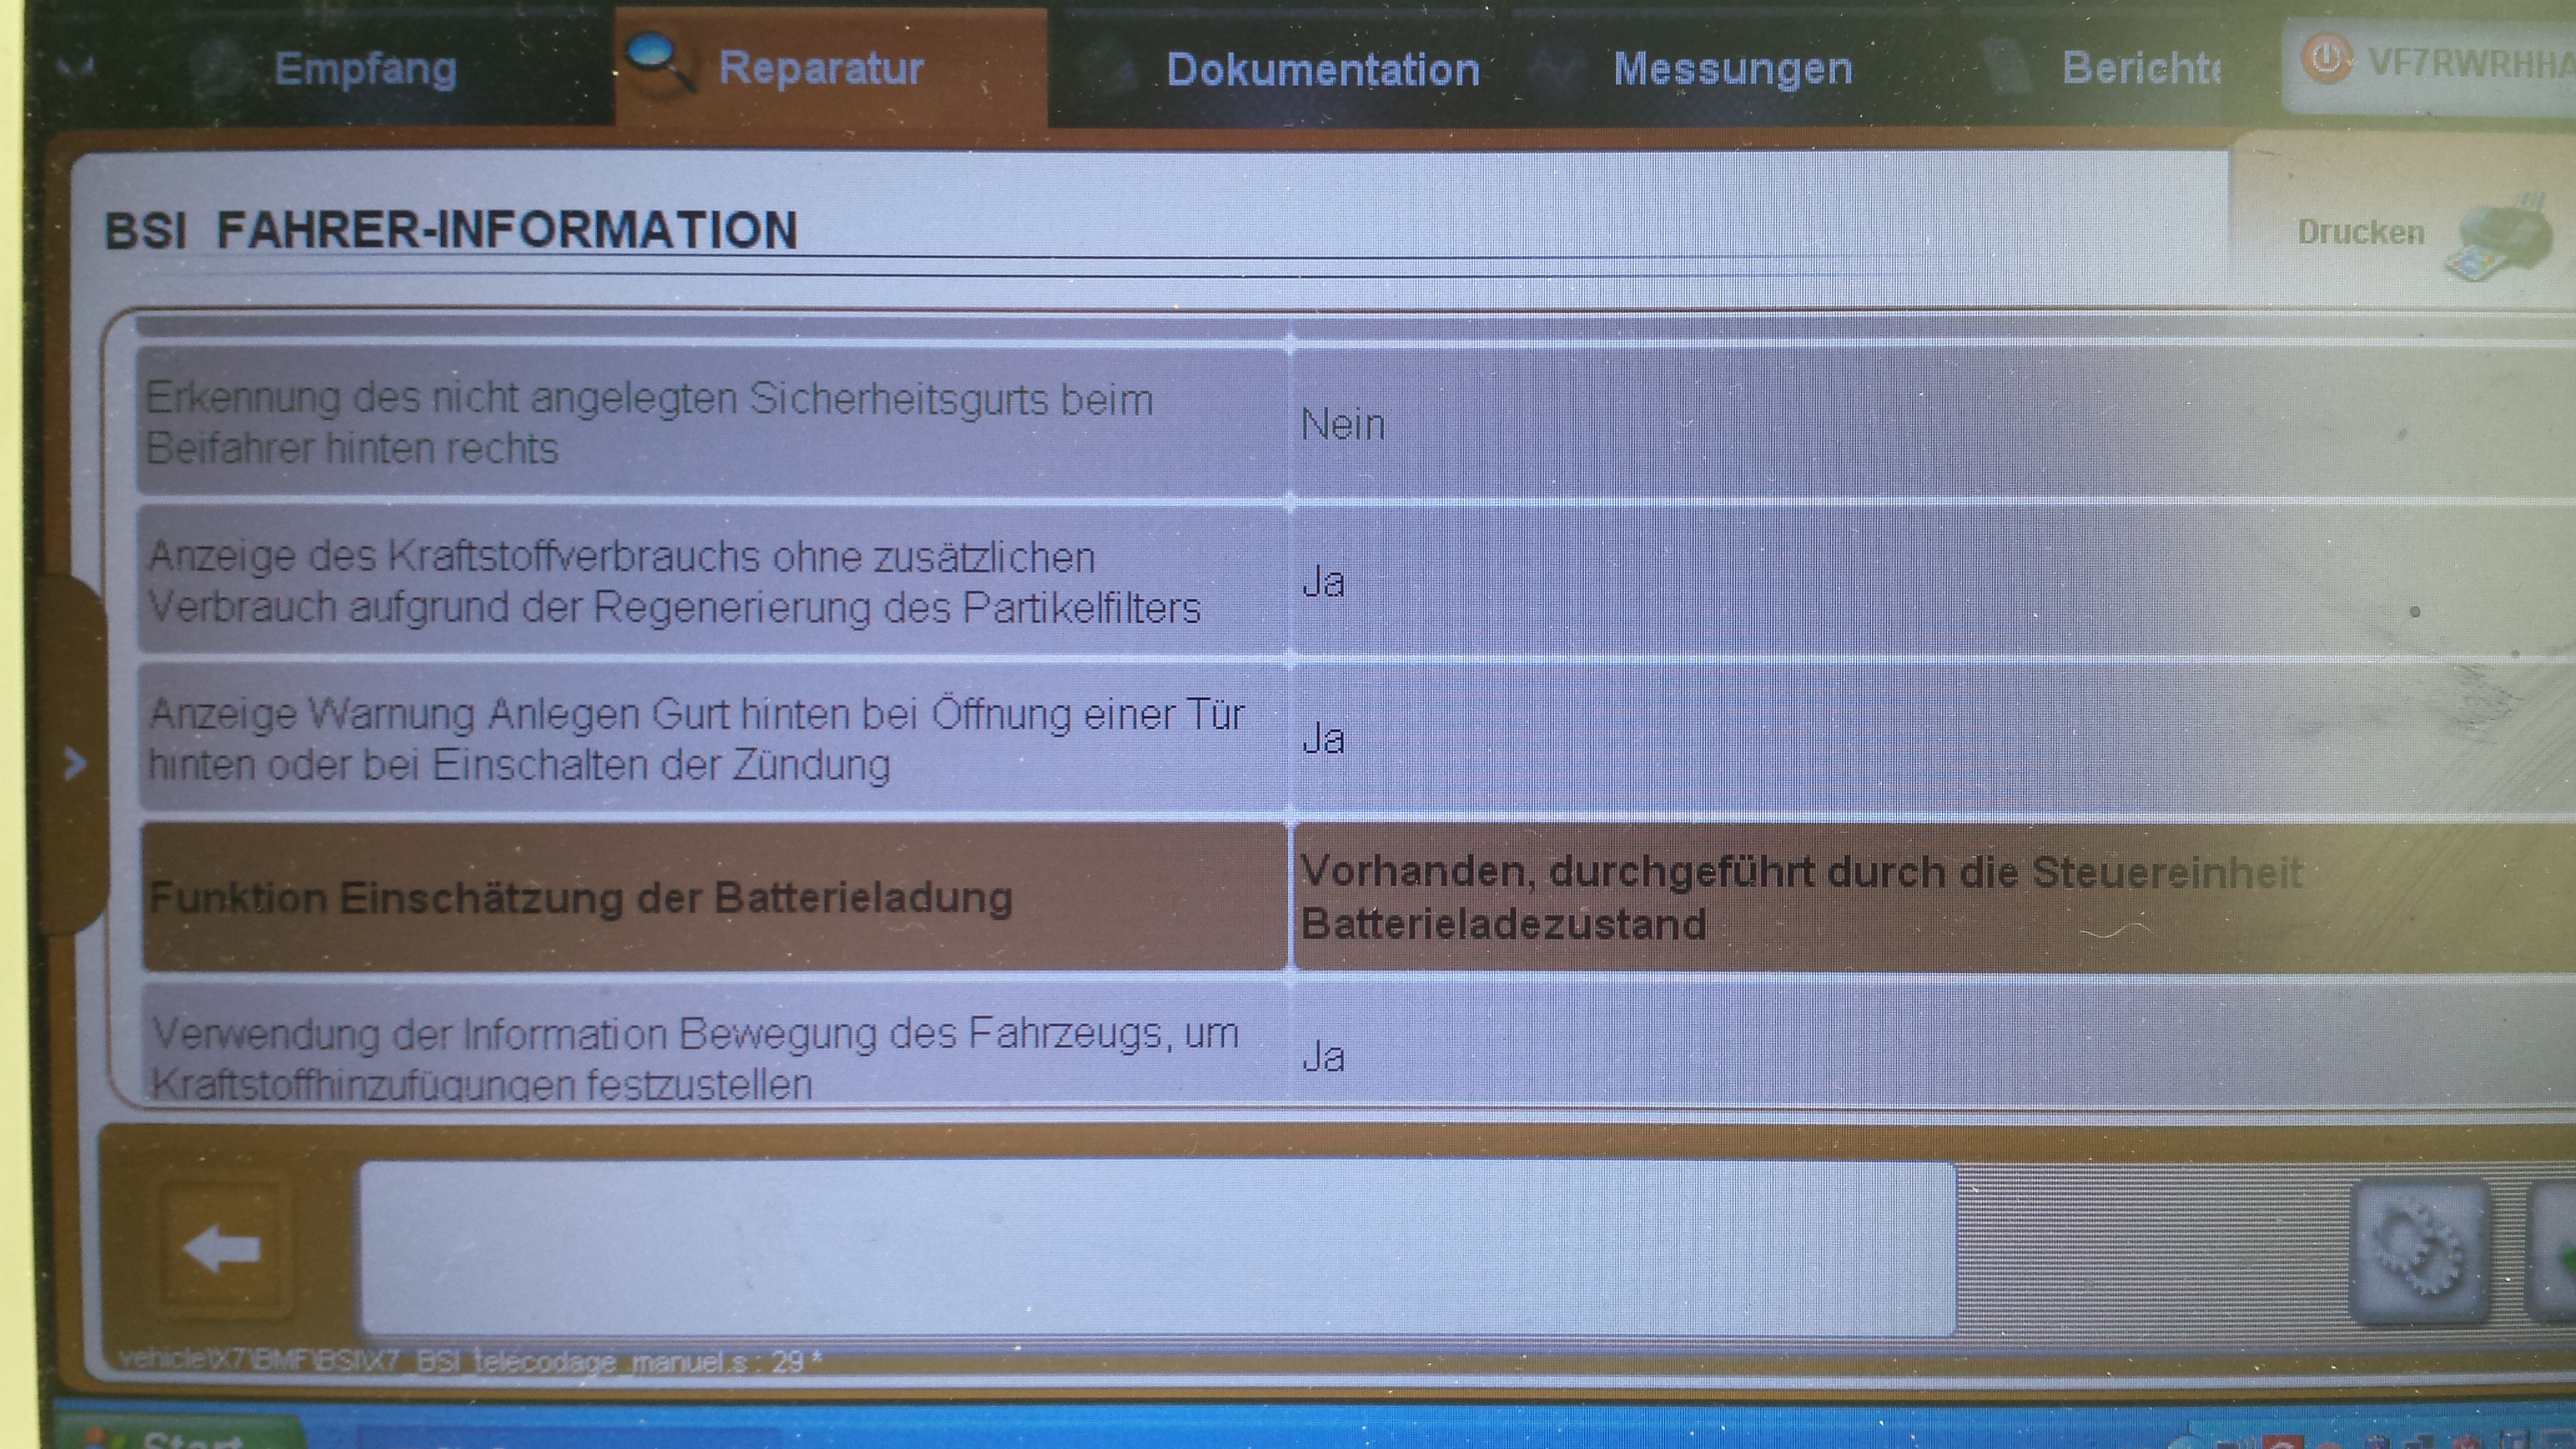Viewport: 2576px width, 1449px height.
Task: Click the empty message field at bottom
Action: point(1157,1248)
